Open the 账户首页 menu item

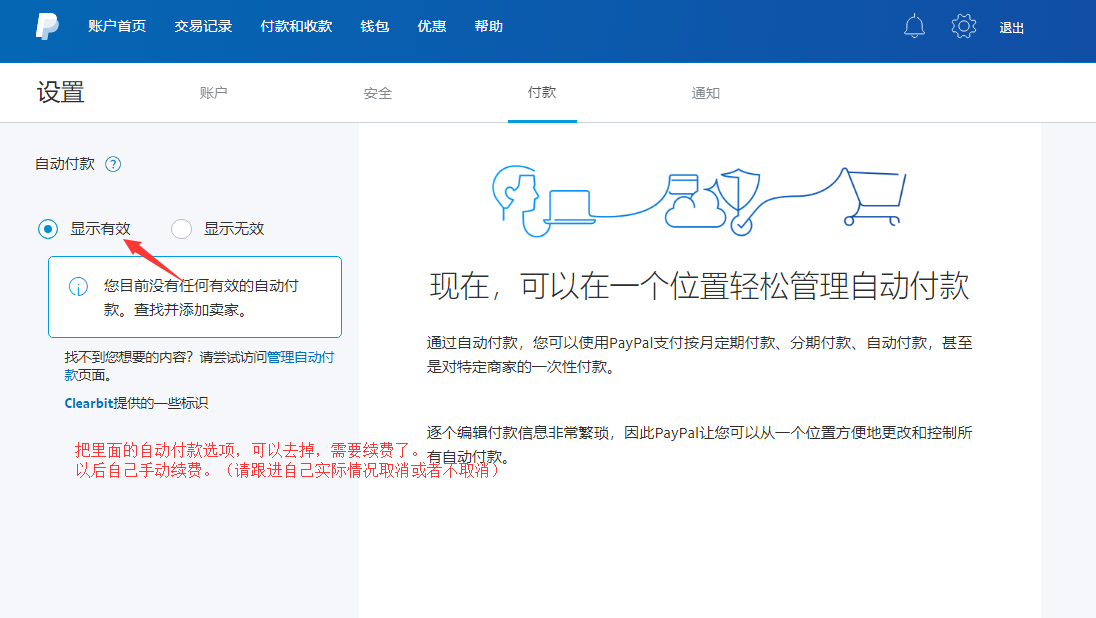[x=117, y=27]
